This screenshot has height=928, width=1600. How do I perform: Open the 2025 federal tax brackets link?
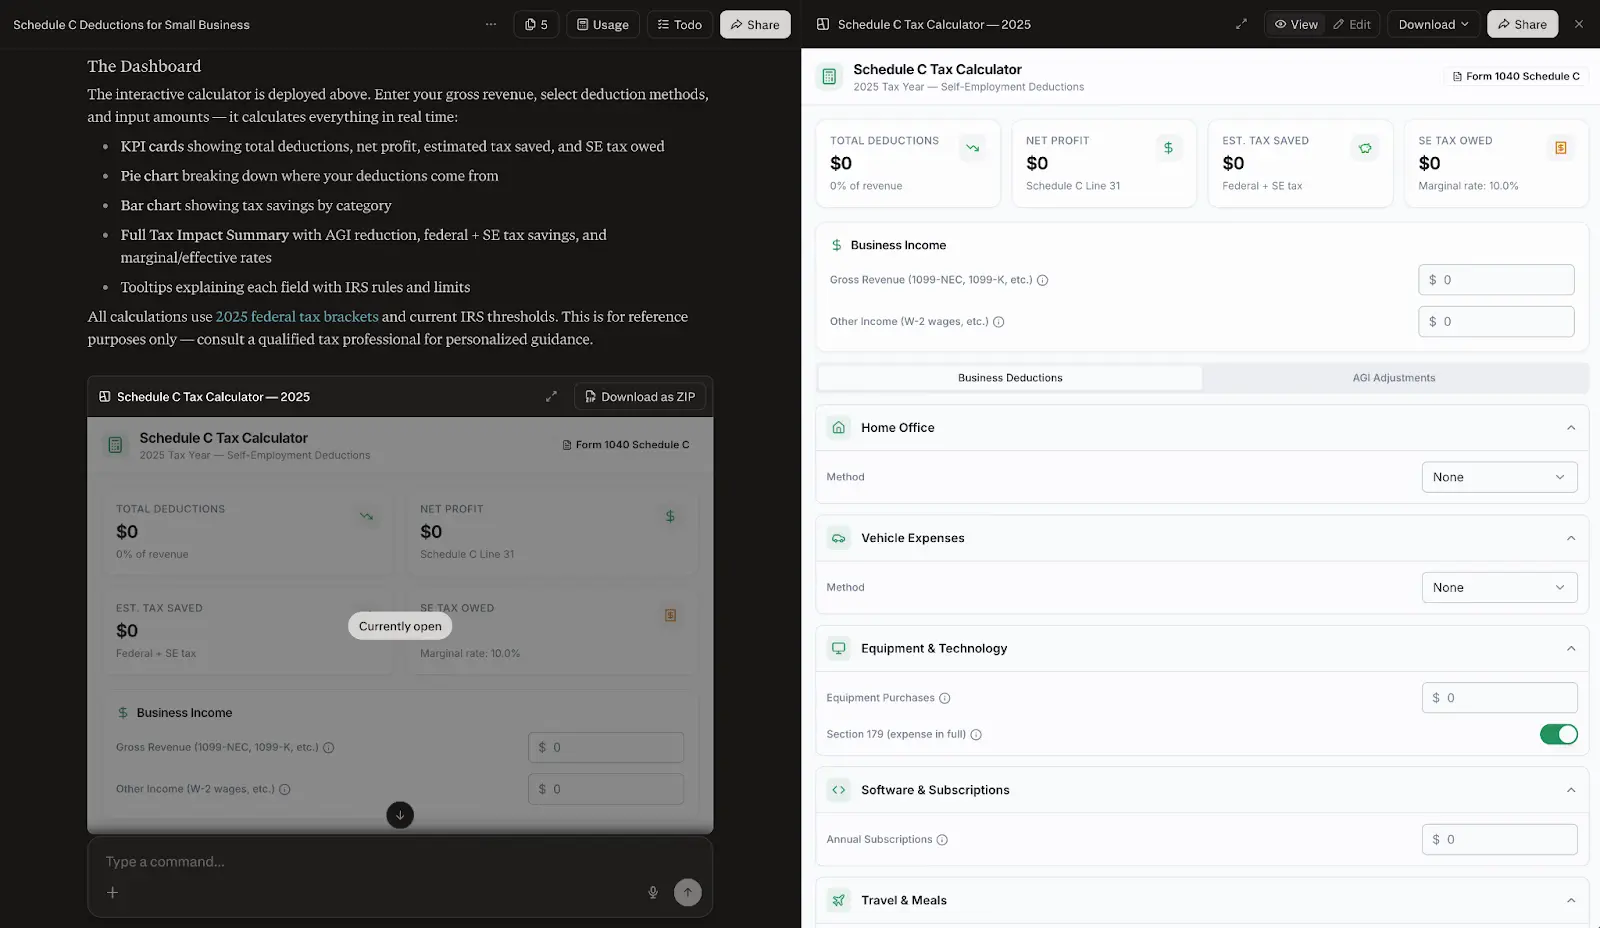point(297,317)
